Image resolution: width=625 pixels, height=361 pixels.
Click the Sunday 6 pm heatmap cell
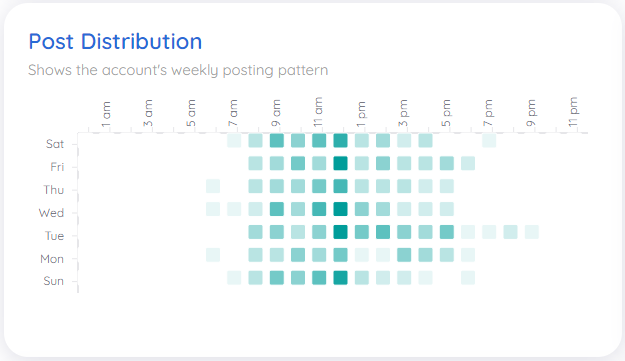tap(468, 278)
